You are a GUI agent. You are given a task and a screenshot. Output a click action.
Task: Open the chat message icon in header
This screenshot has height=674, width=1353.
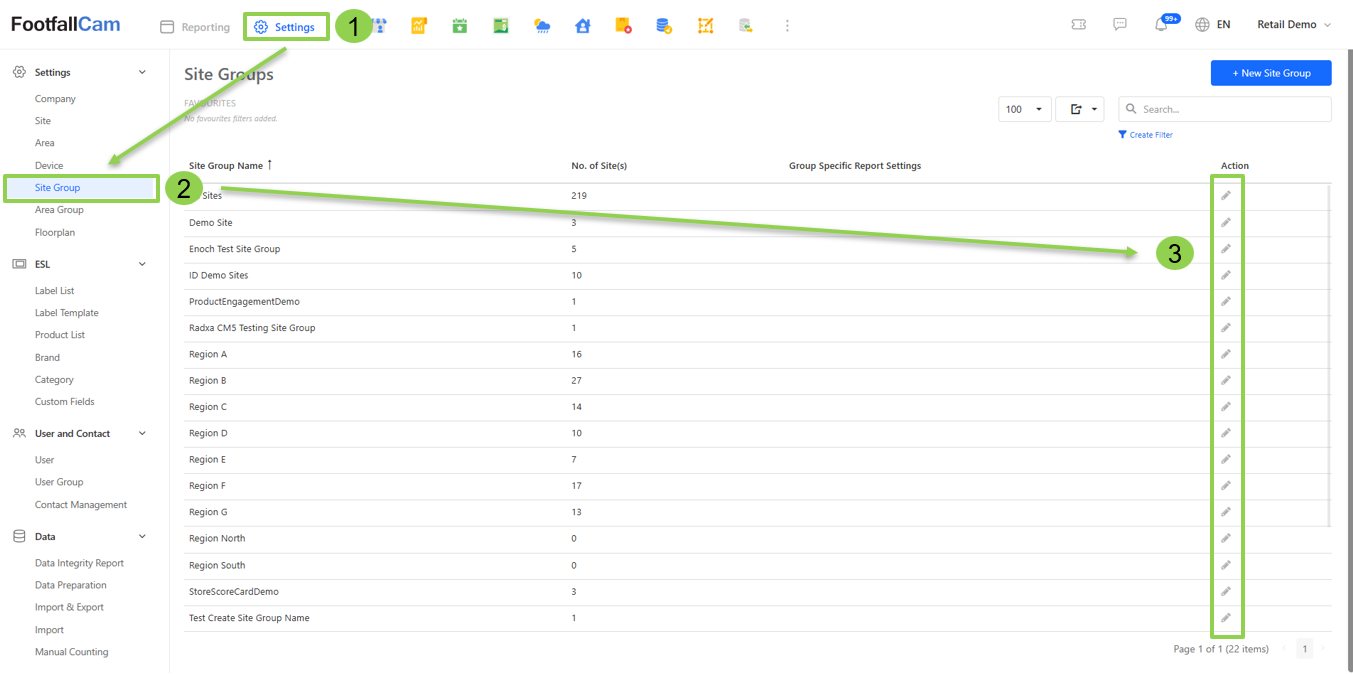[1120, 26]
